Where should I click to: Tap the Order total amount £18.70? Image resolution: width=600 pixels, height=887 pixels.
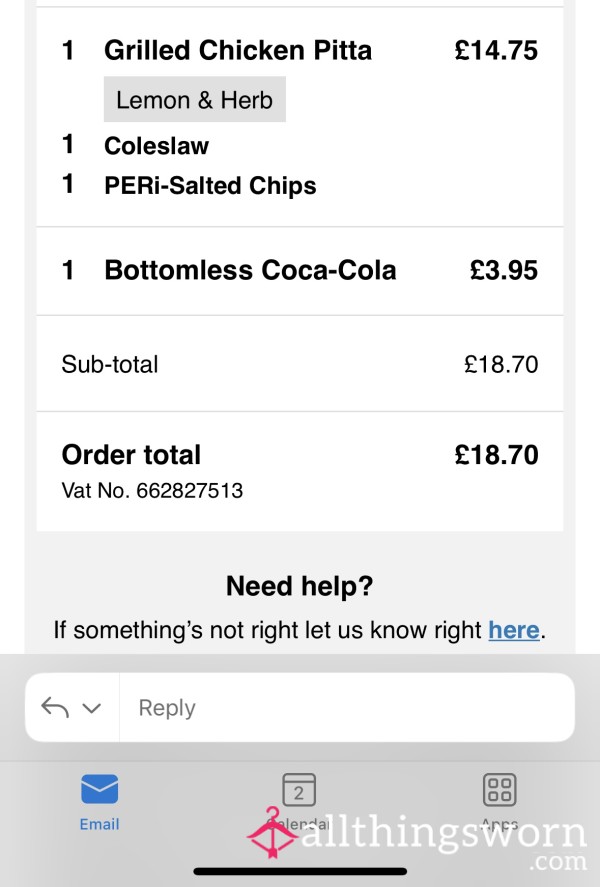pyautogui.click(x=497, y=455)
